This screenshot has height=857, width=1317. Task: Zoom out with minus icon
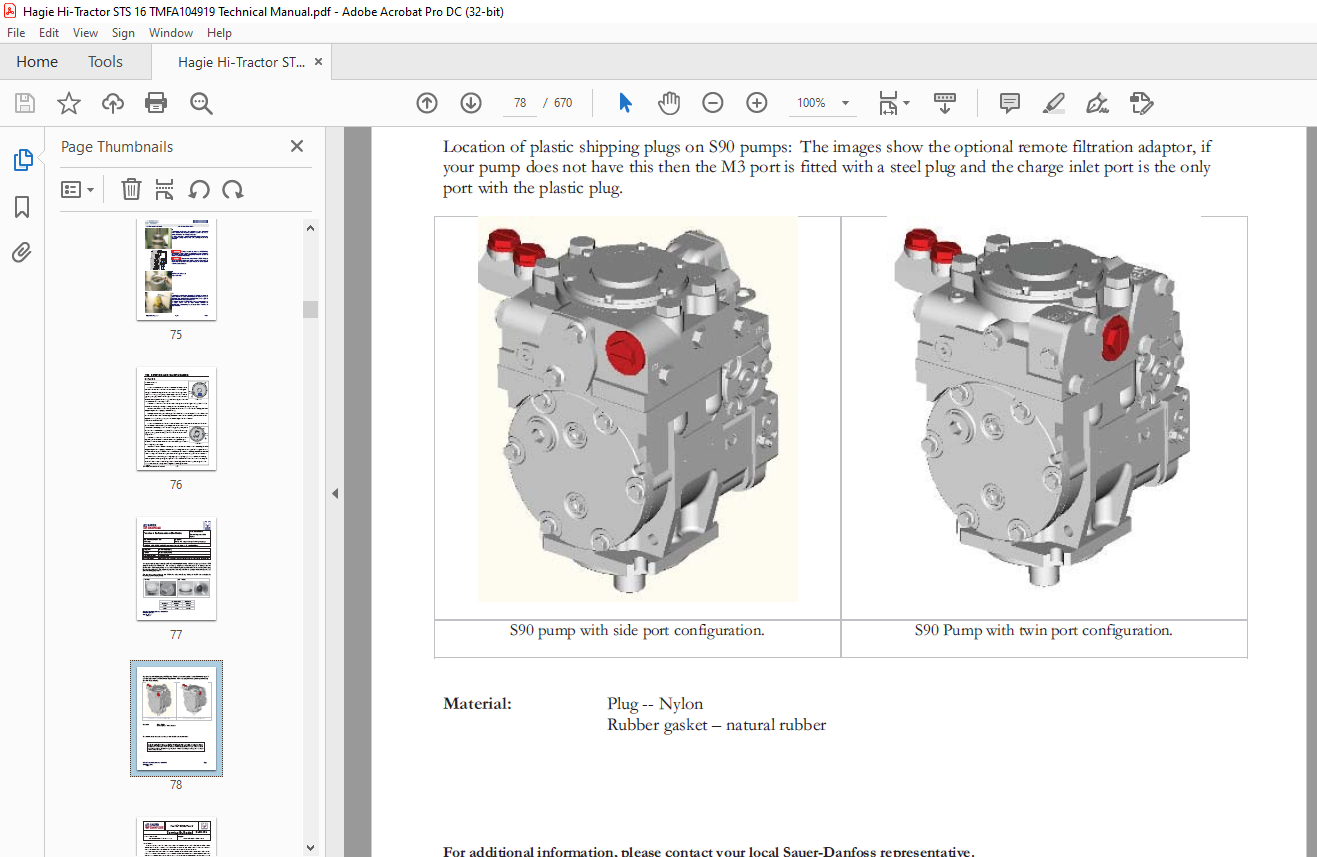pyautogui.click(x=713, y=103)
